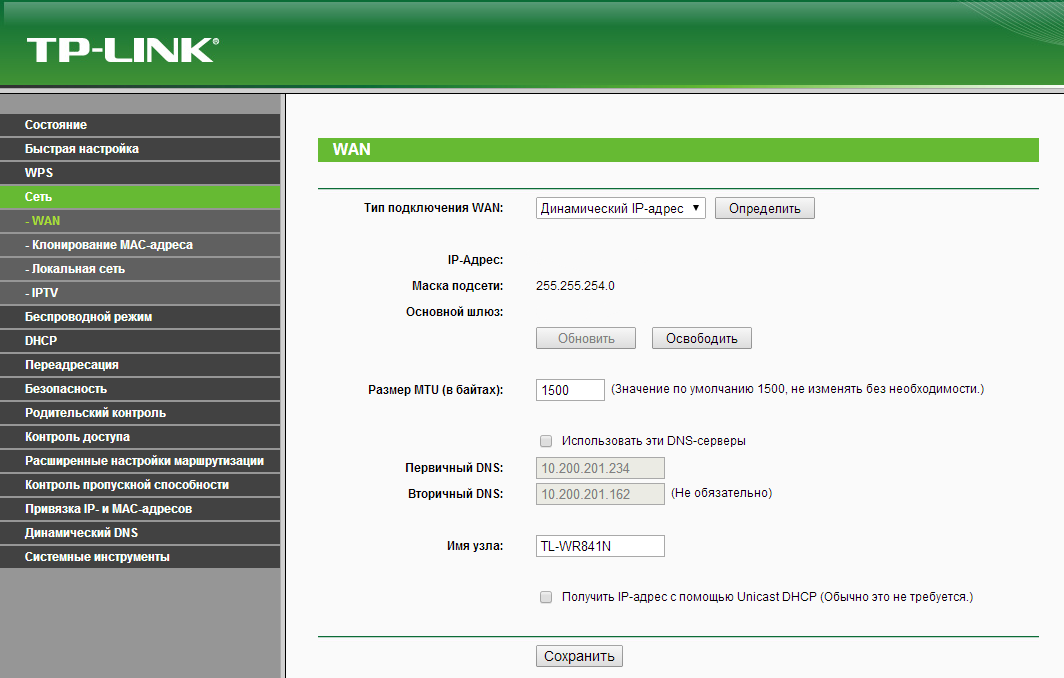Screen dimensions: 1064x678
Task: Click the 'Определить' button
Action: [764, 208]
